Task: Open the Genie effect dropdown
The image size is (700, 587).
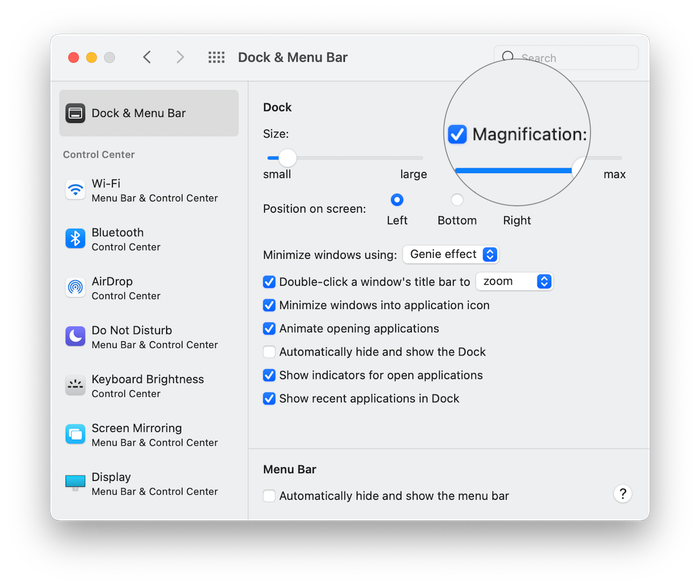Action: (x=450, y=255)
